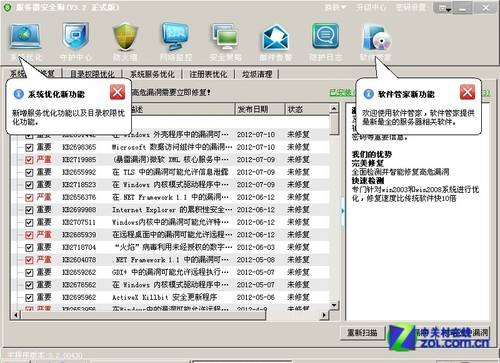Screen dimensions: 500x363
Task: Open the title bar menu dropdown arrow
Action: tap(445, 8)
